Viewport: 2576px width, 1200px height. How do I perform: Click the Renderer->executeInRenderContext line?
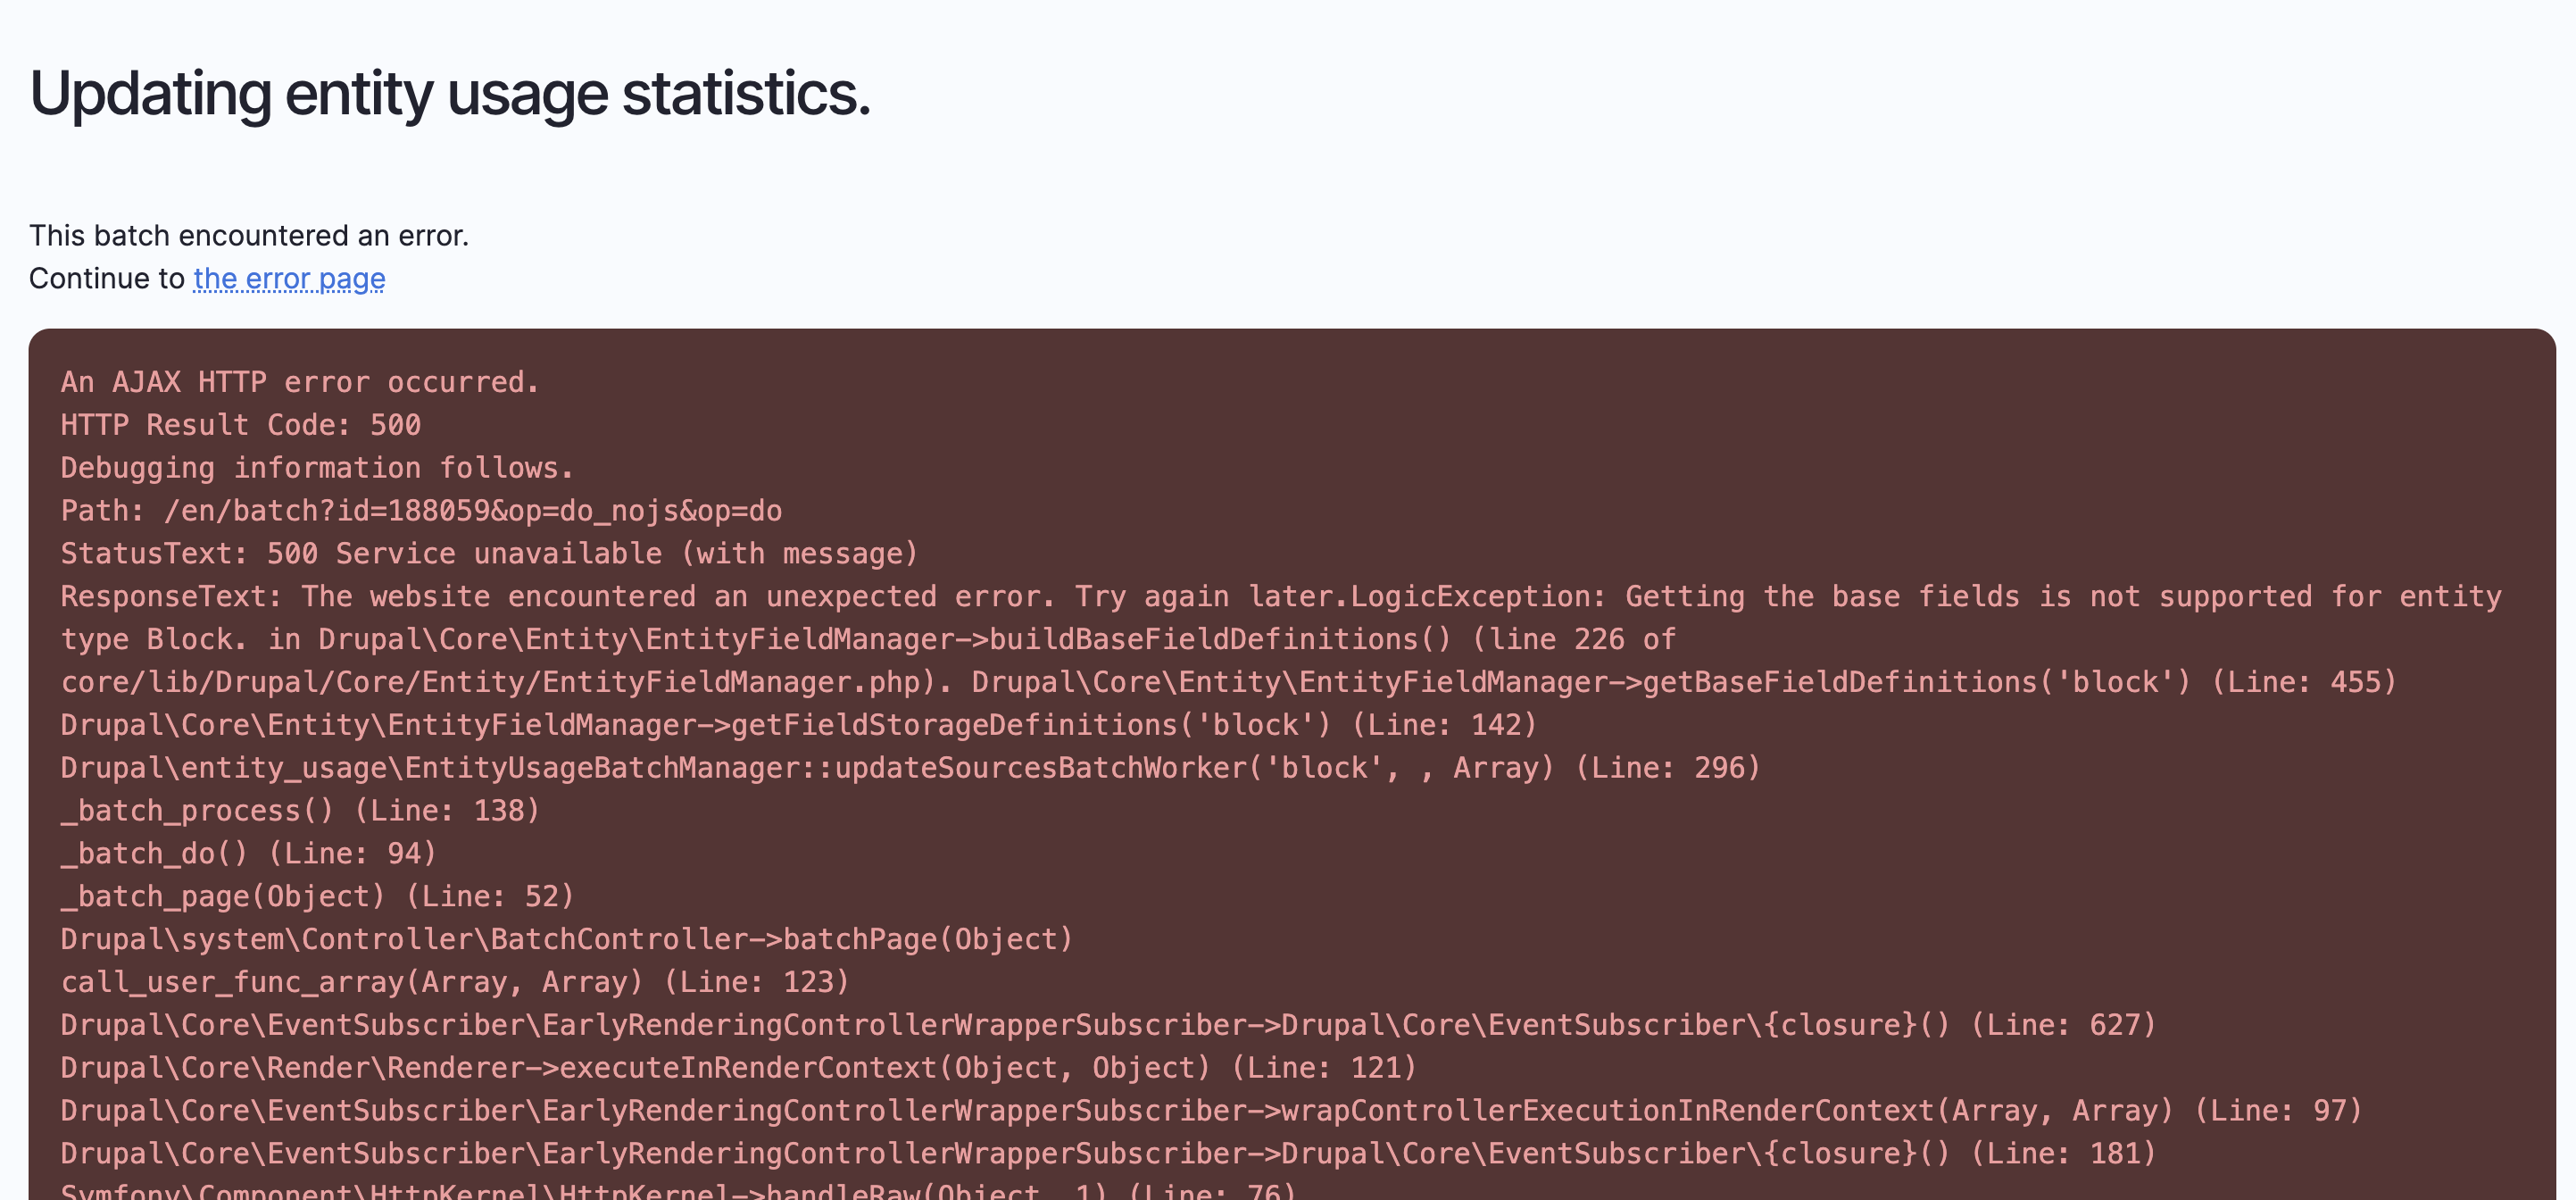pos(738,1068)
